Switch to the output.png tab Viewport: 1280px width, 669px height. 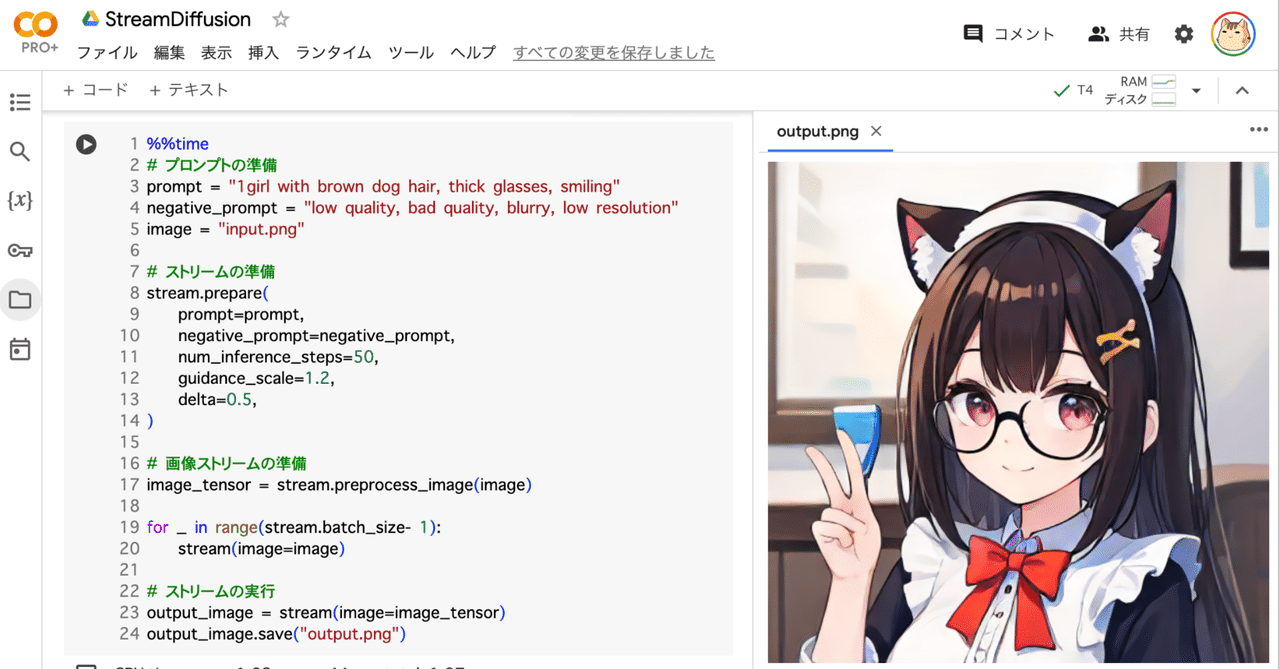[820, 131]
